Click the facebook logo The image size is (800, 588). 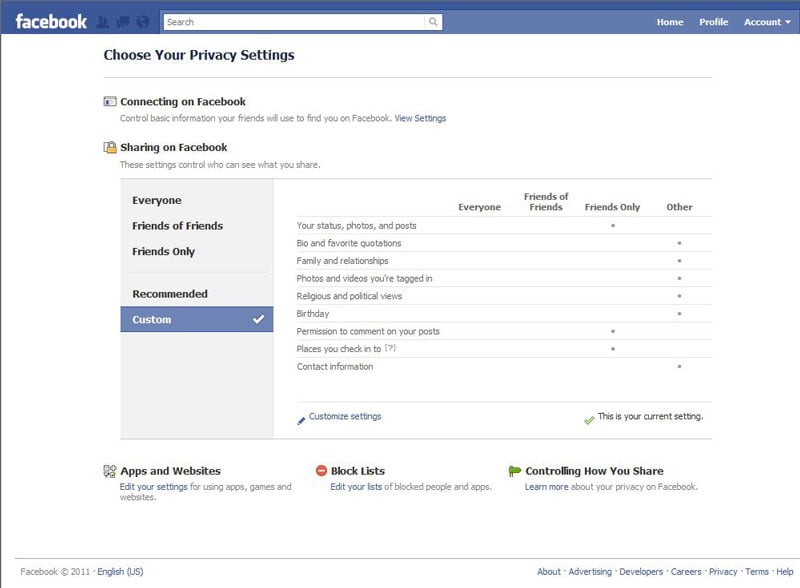(51, 22)
